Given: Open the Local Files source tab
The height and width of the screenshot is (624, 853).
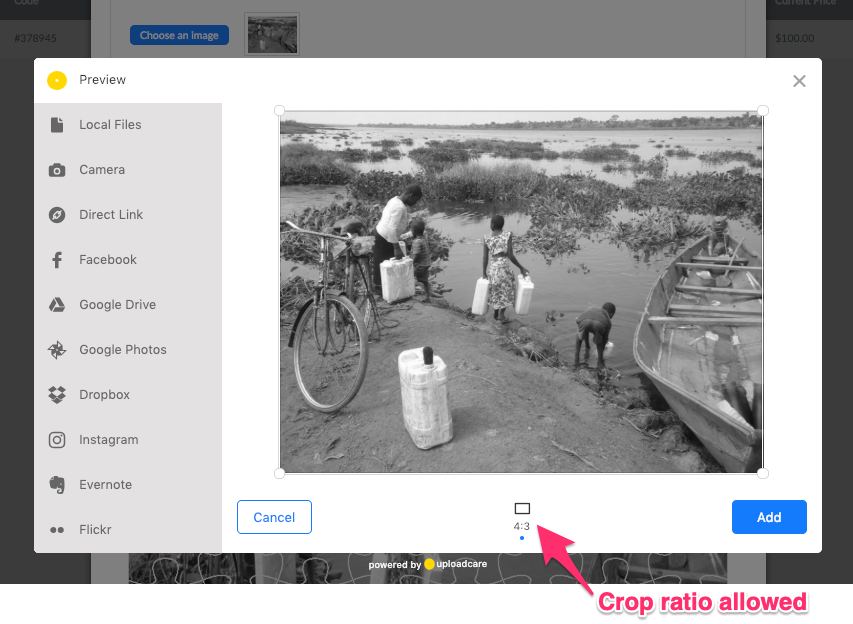Looking at the screenshot, I should click(128, 125).
